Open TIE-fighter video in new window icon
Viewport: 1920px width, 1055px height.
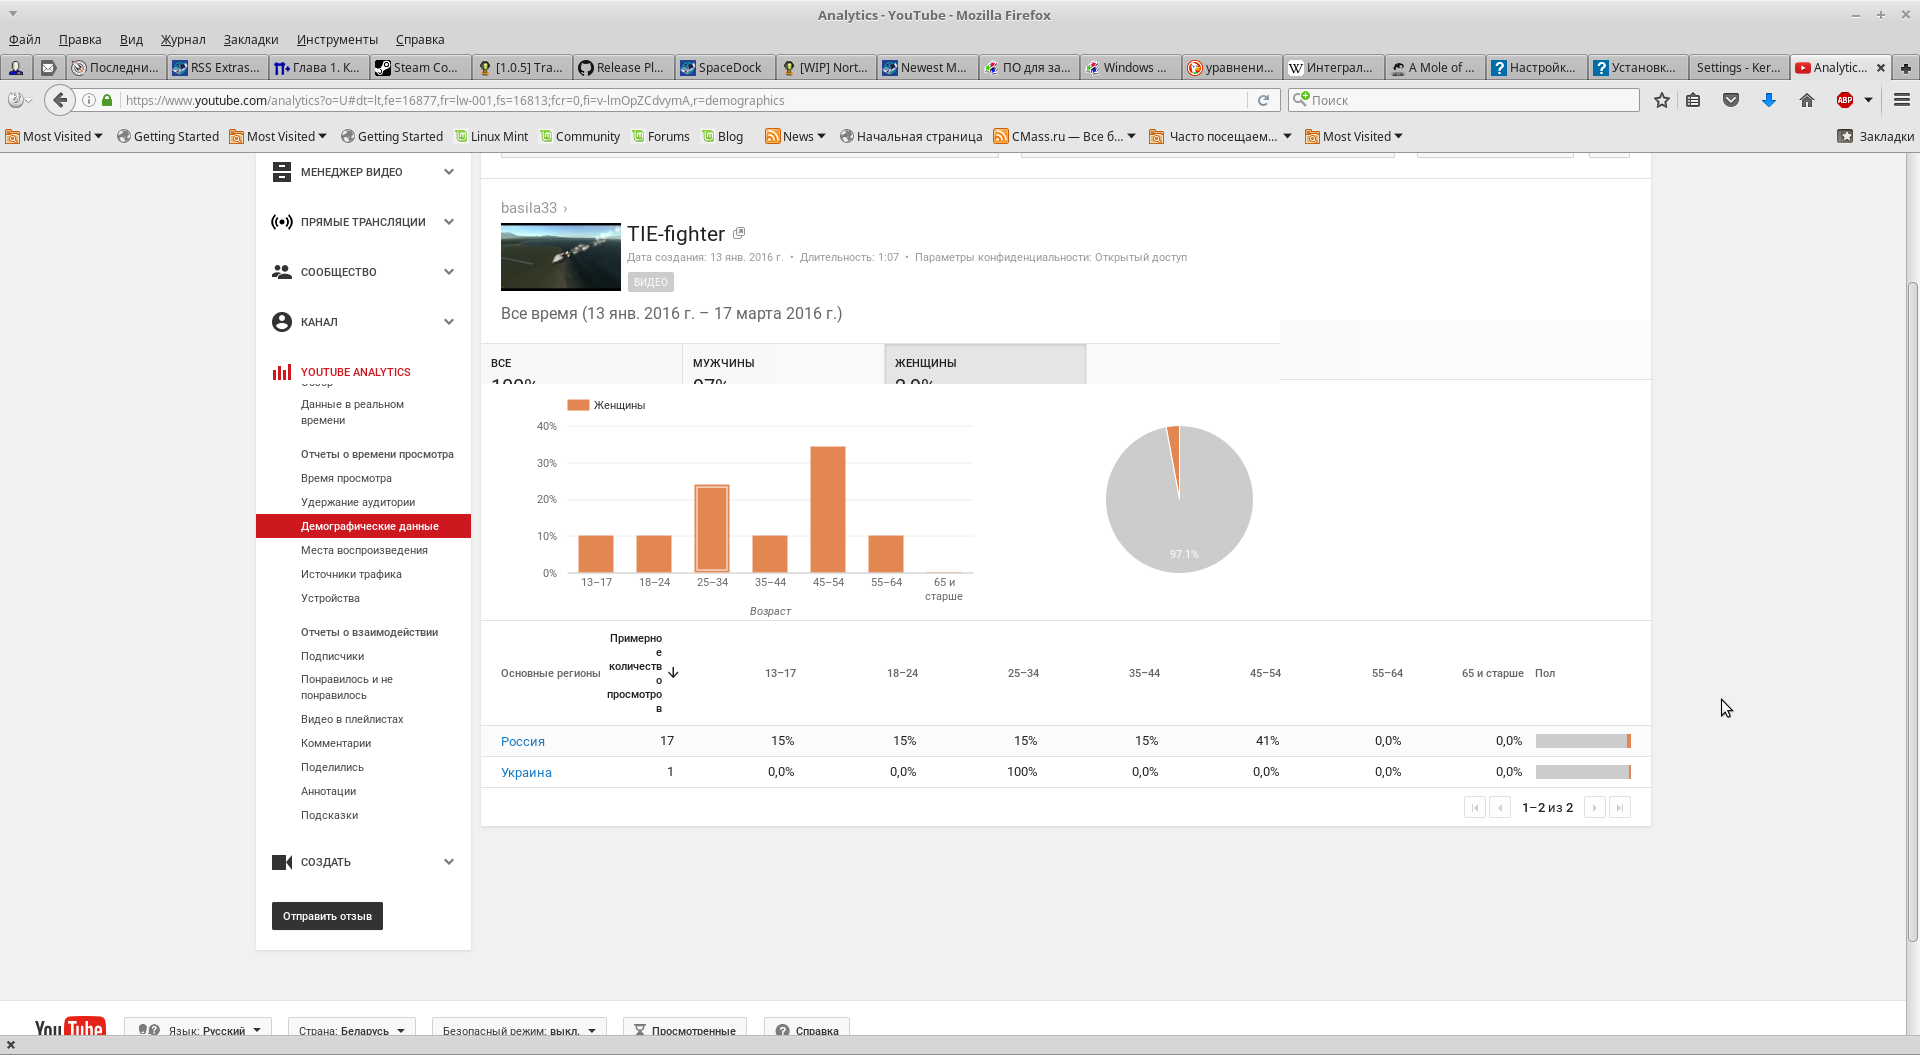pos(739,233)
